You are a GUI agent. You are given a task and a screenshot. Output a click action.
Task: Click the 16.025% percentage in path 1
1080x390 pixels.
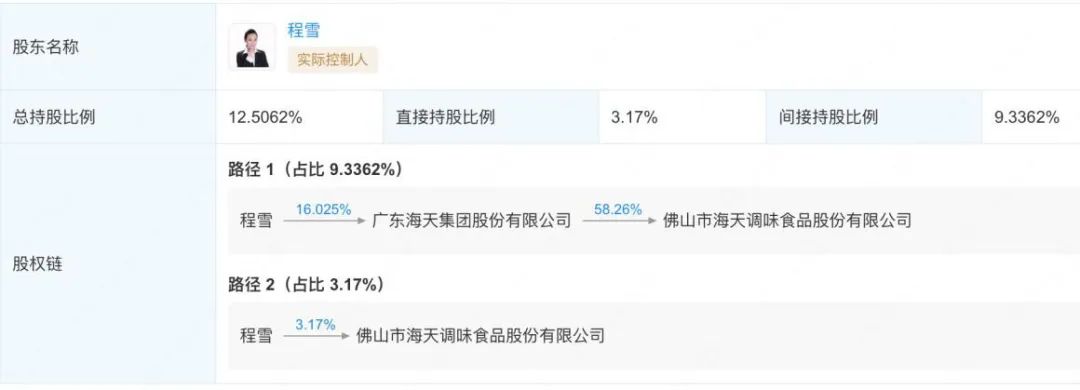[x=323, y=209]
